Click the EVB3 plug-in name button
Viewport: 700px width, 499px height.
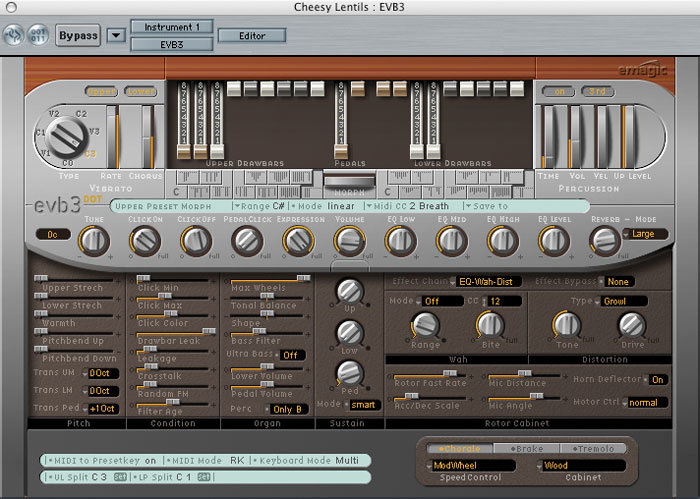tap(171, 44)
